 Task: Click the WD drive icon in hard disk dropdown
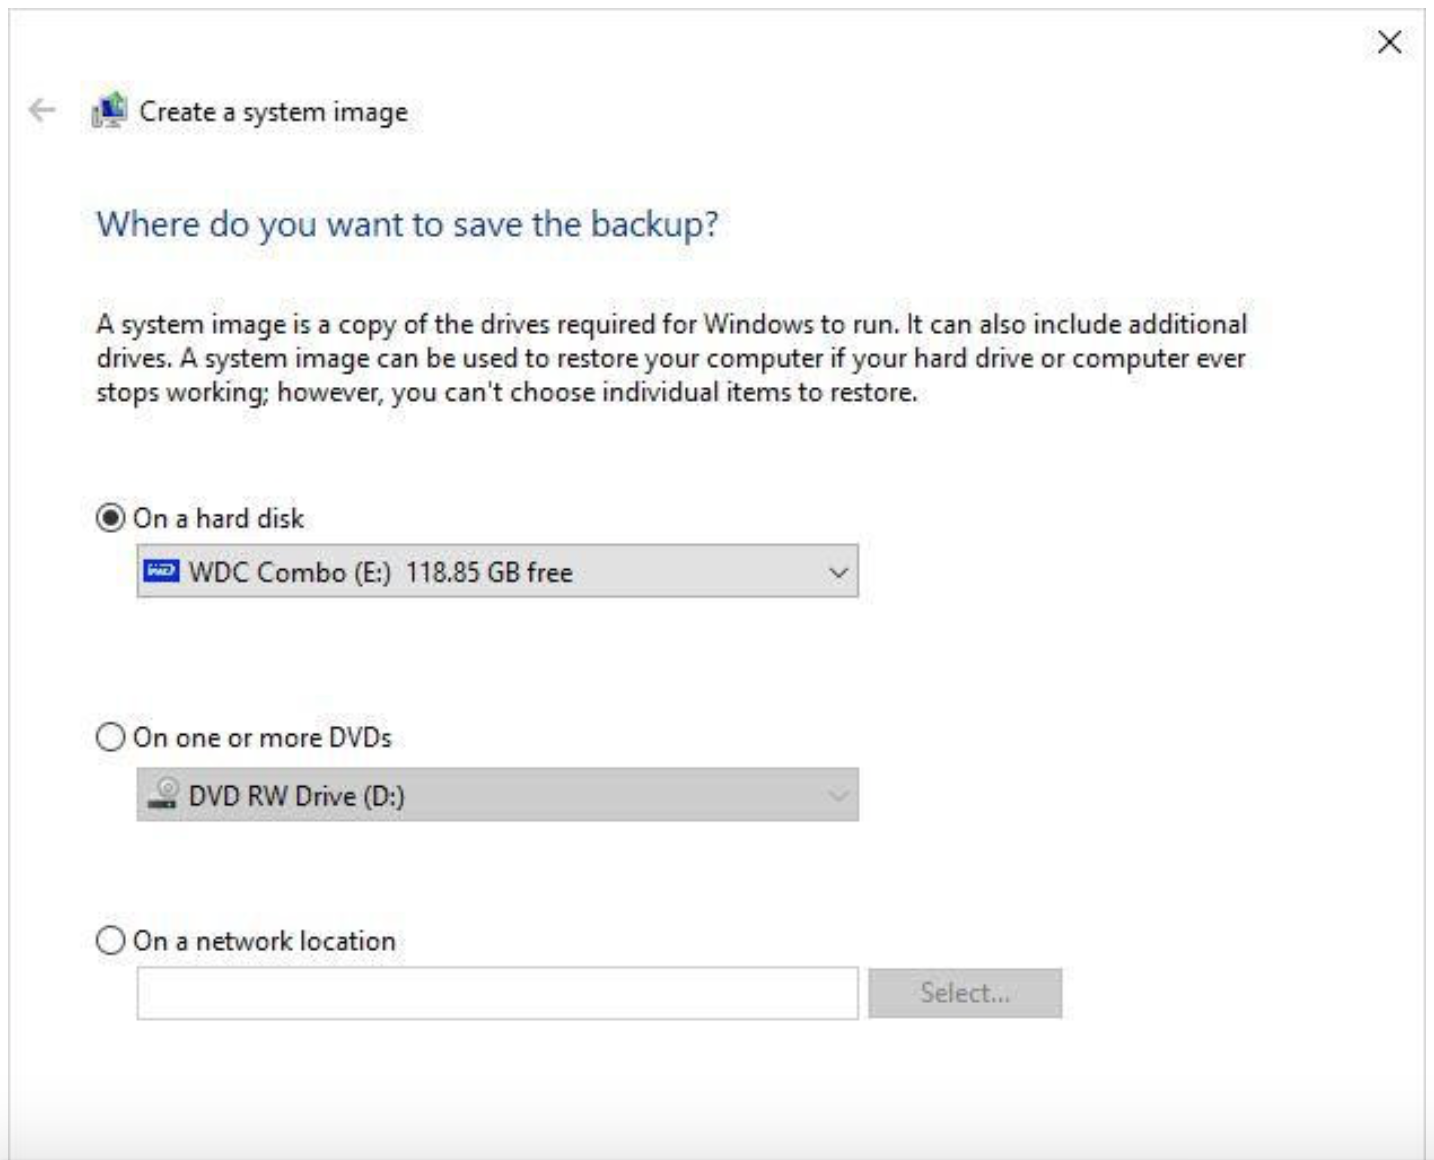[161, 571]
